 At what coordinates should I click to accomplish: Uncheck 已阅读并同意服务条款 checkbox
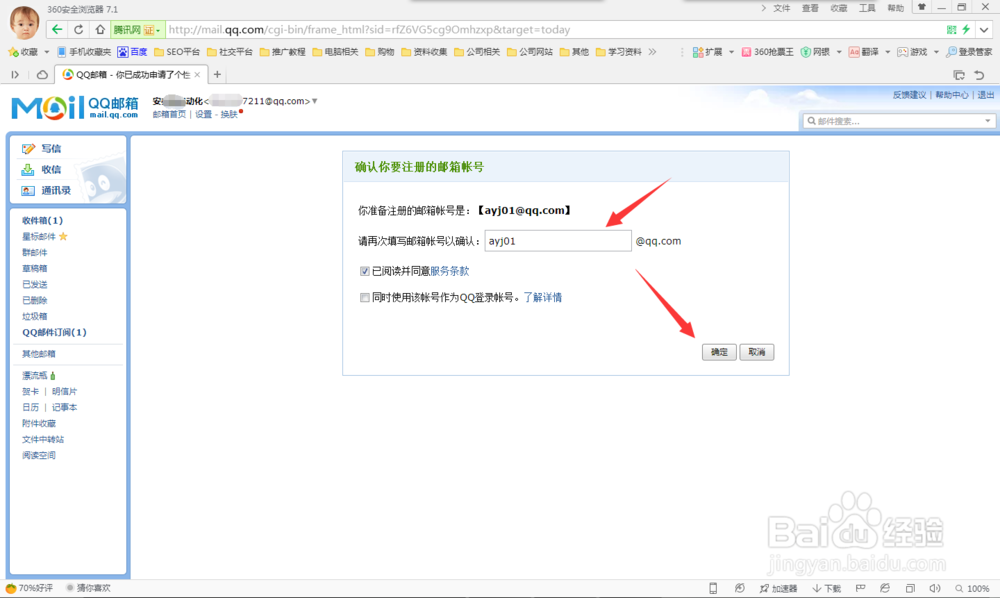click(365, 271)
